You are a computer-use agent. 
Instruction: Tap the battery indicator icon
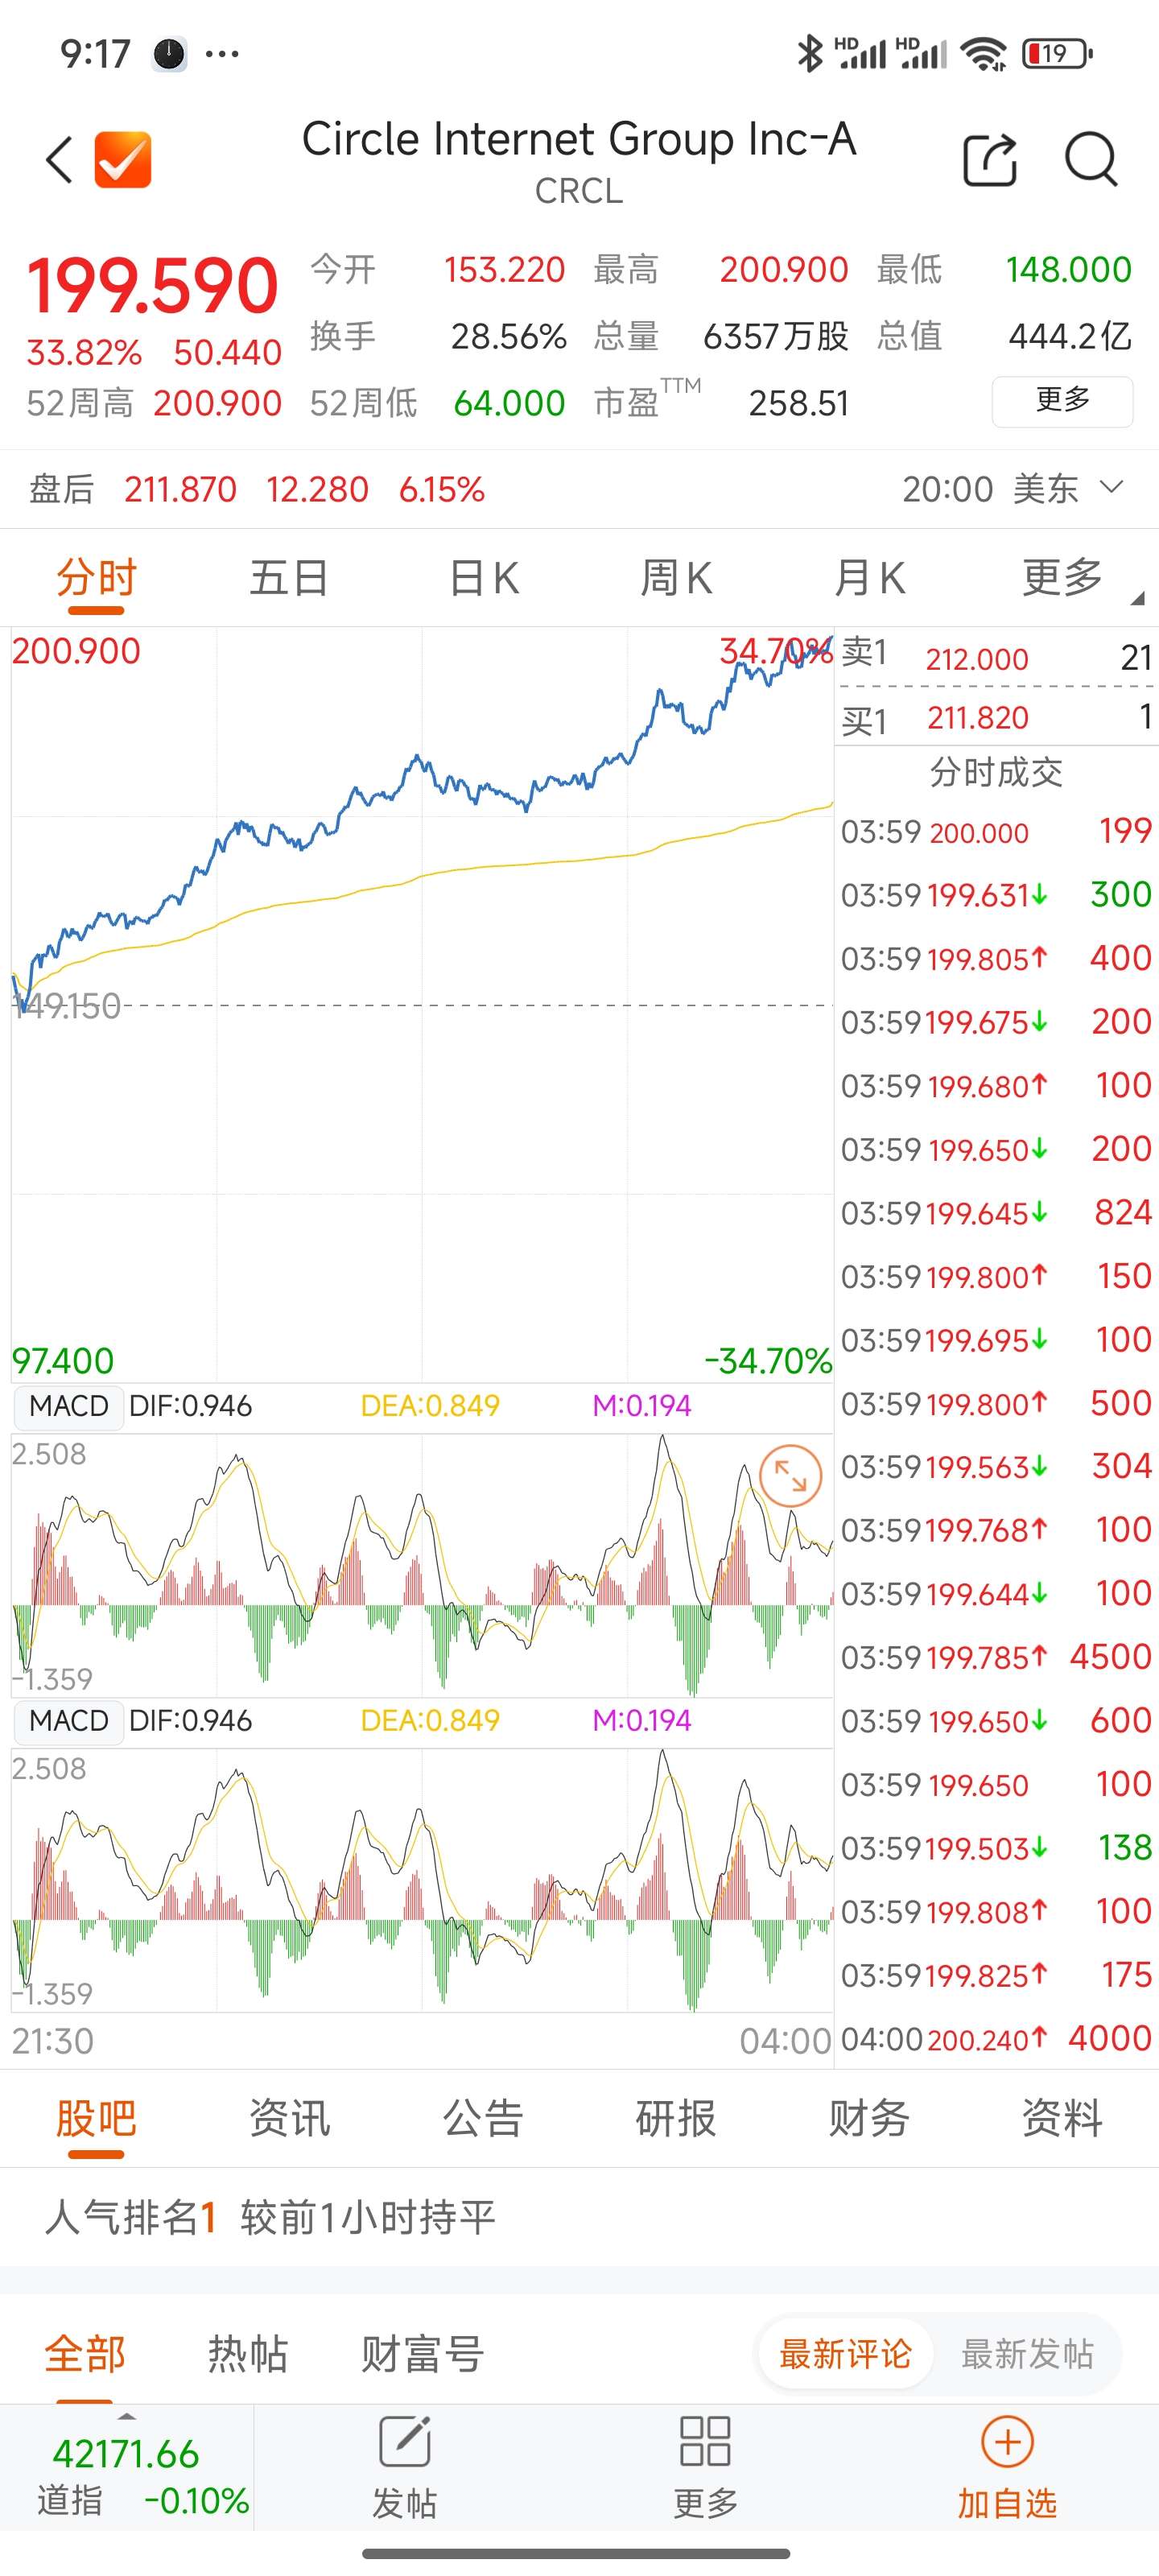pos(1057,53)
